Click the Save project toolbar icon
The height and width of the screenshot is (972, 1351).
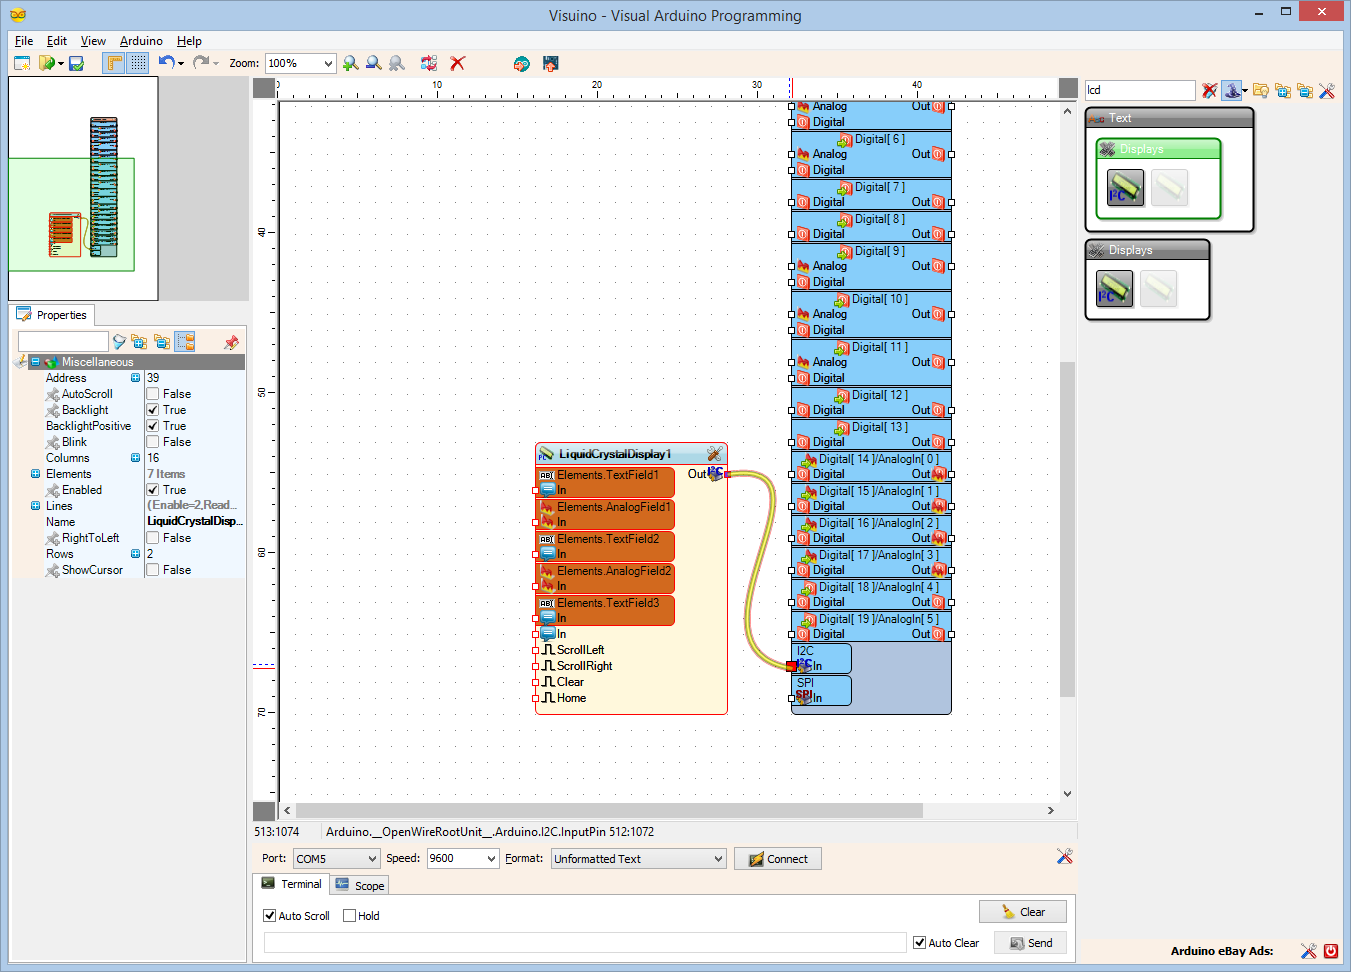[x=76, y=63]
